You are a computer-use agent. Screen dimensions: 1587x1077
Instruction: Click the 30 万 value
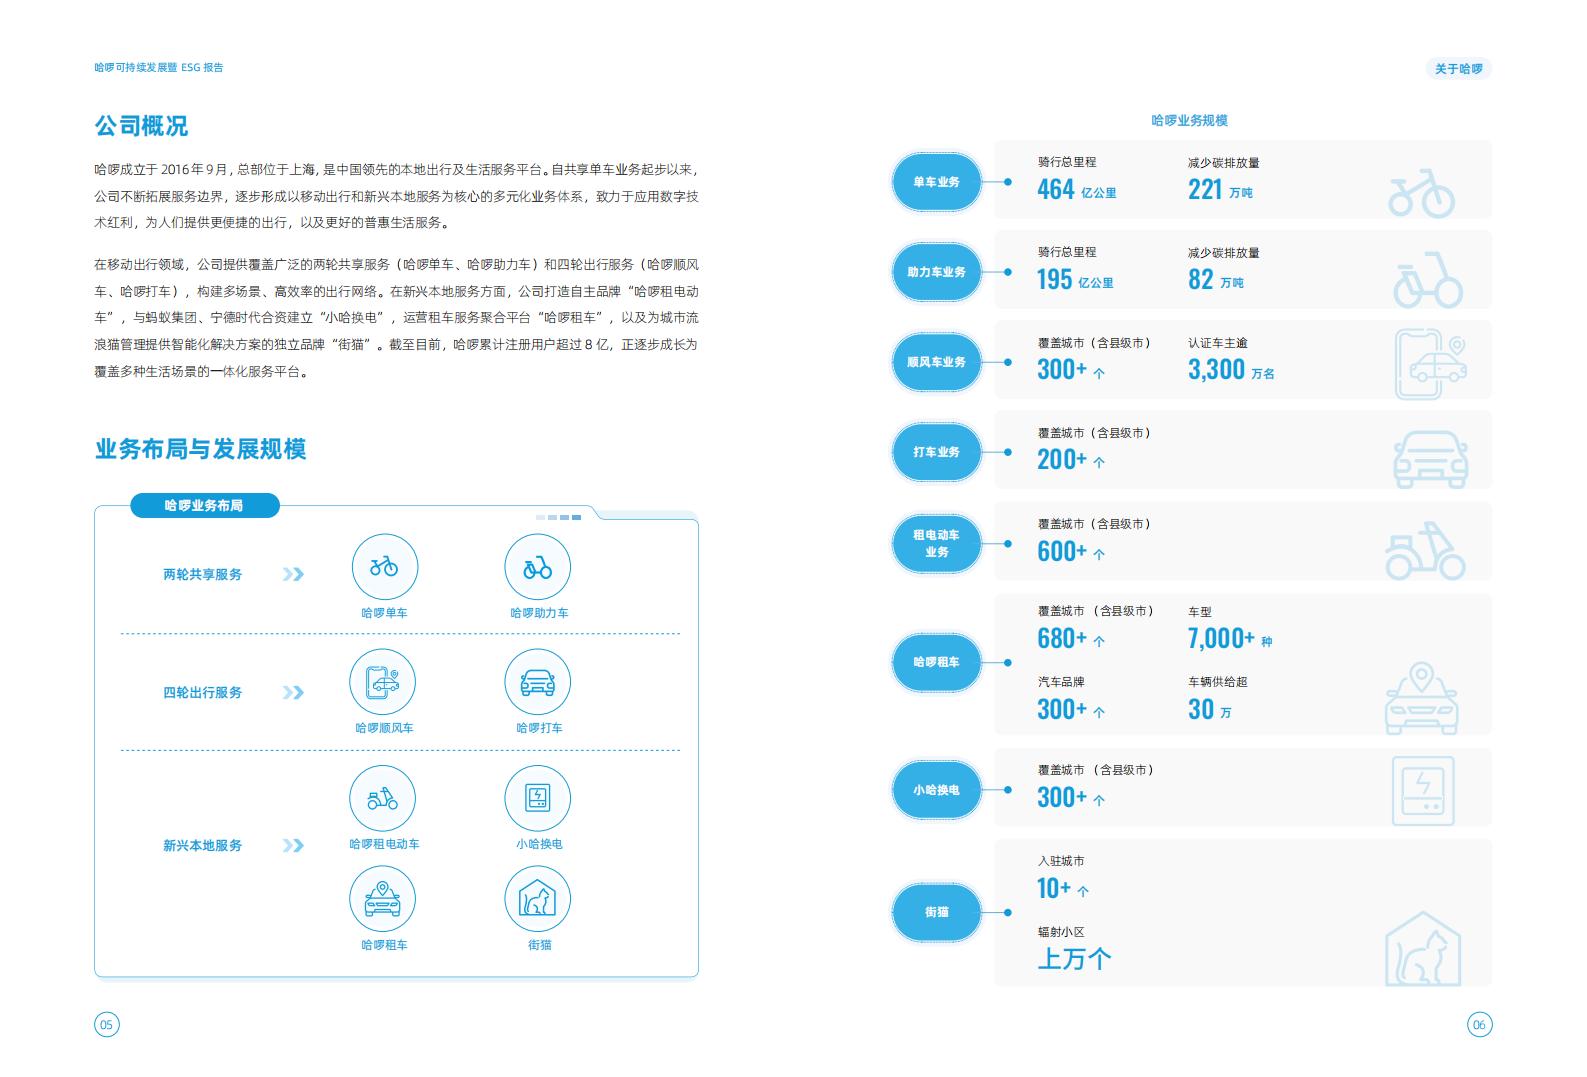pyautogui.click(x=1210, y=710)
